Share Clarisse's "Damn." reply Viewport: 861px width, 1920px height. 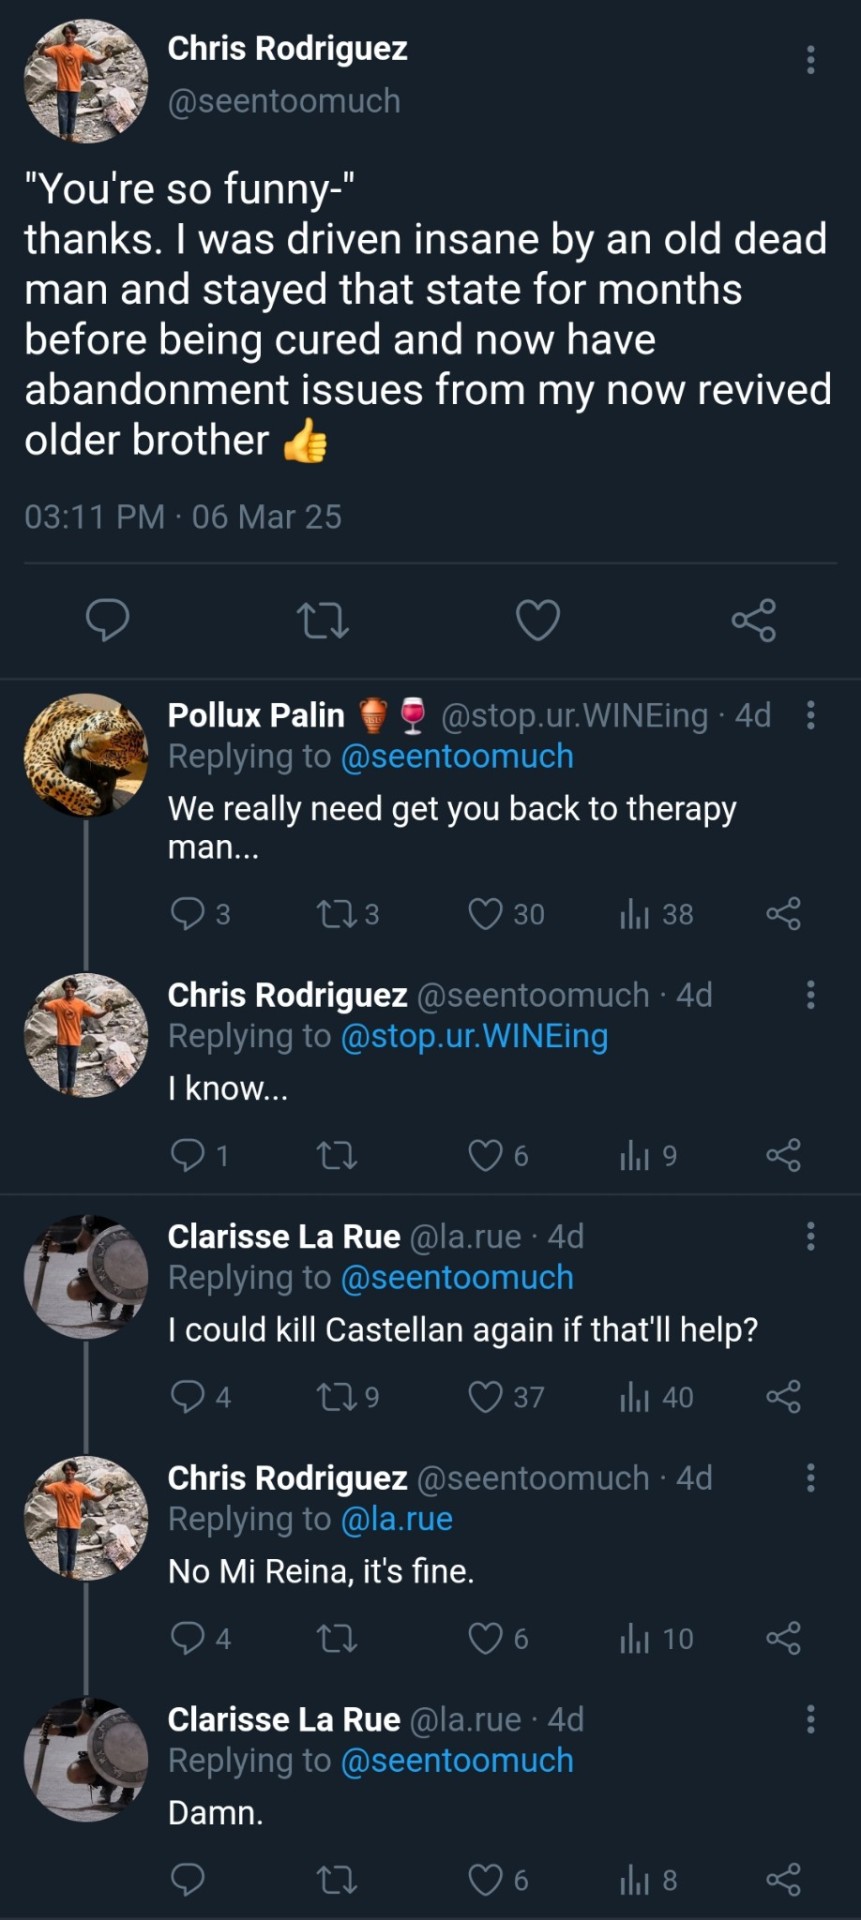tap(783, 1880)
